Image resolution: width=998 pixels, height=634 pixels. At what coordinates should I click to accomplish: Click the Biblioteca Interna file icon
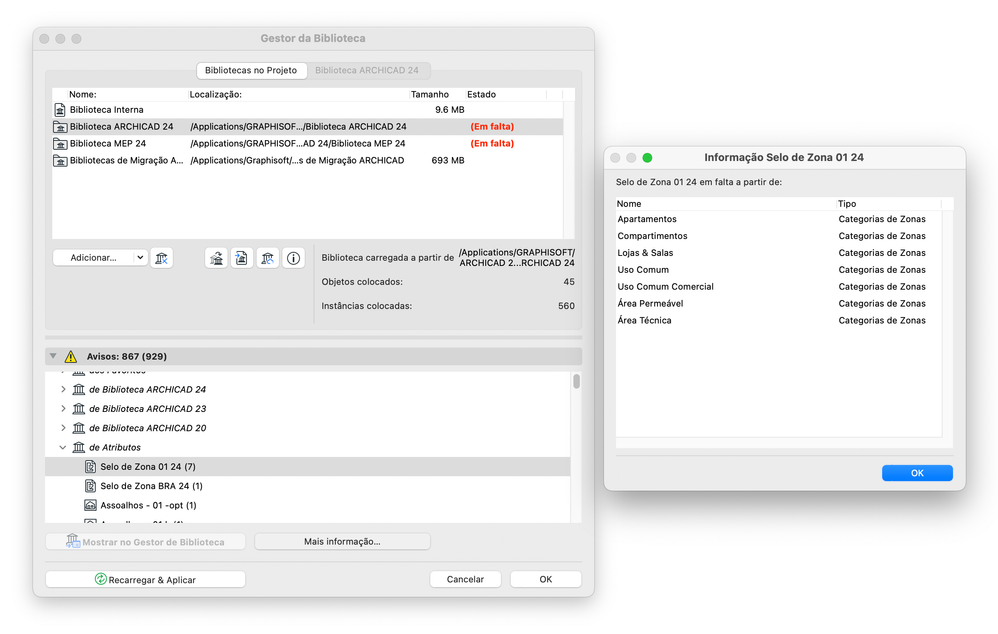[x=60, y=110]
